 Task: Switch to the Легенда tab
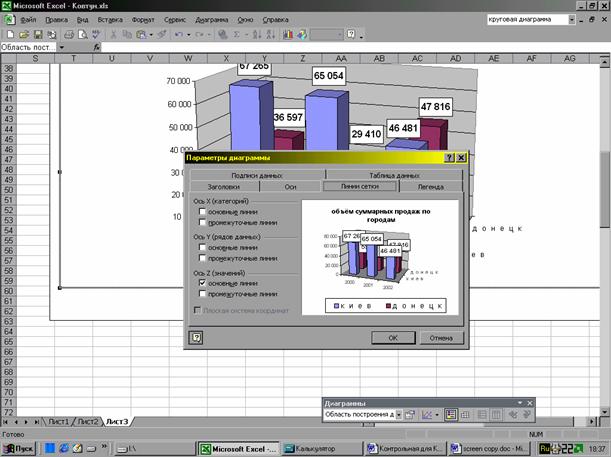click(x=430, y=186)
